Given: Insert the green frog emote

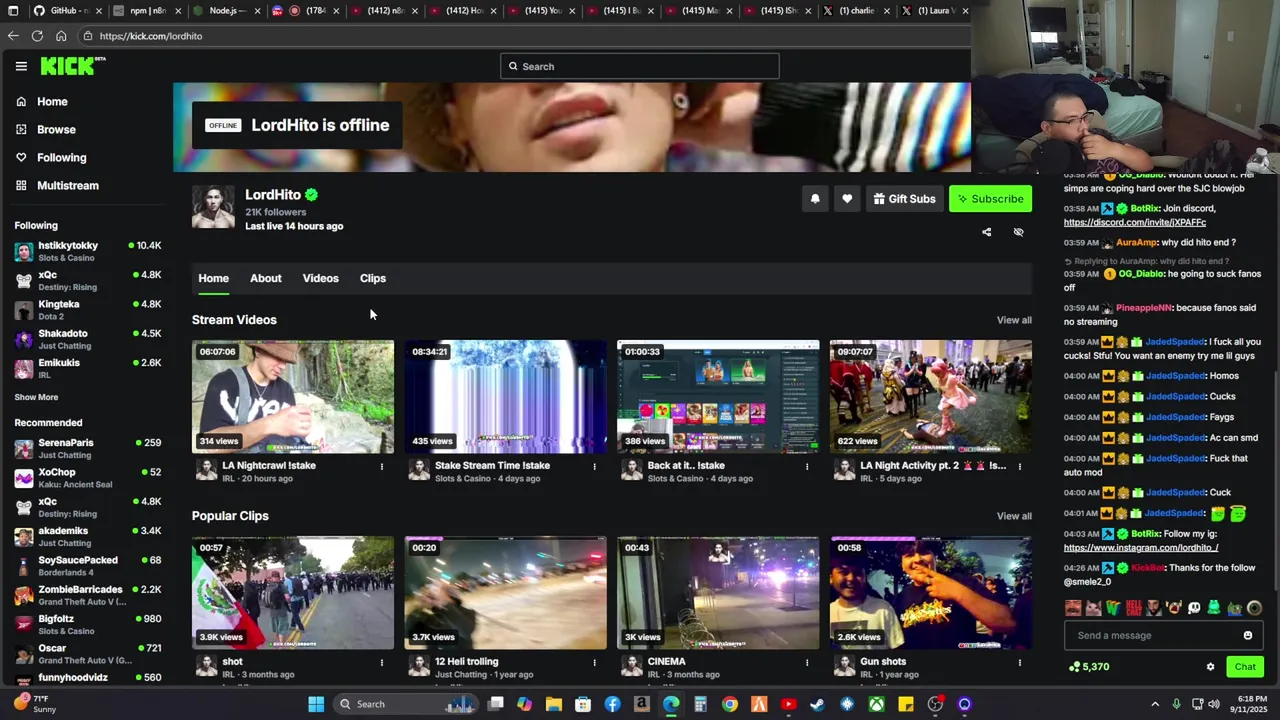Looking at the screenshot, I should pos(1213,608).
